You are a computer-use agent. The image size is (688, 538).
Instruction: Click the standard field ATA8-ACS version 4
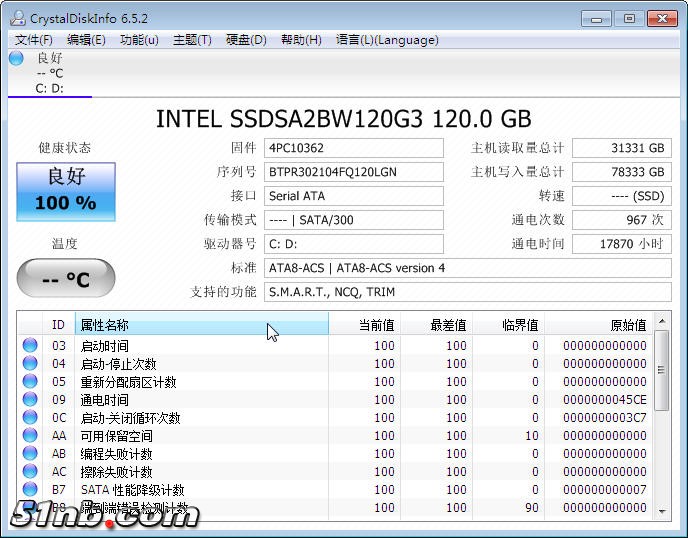(x=468, y=268)
